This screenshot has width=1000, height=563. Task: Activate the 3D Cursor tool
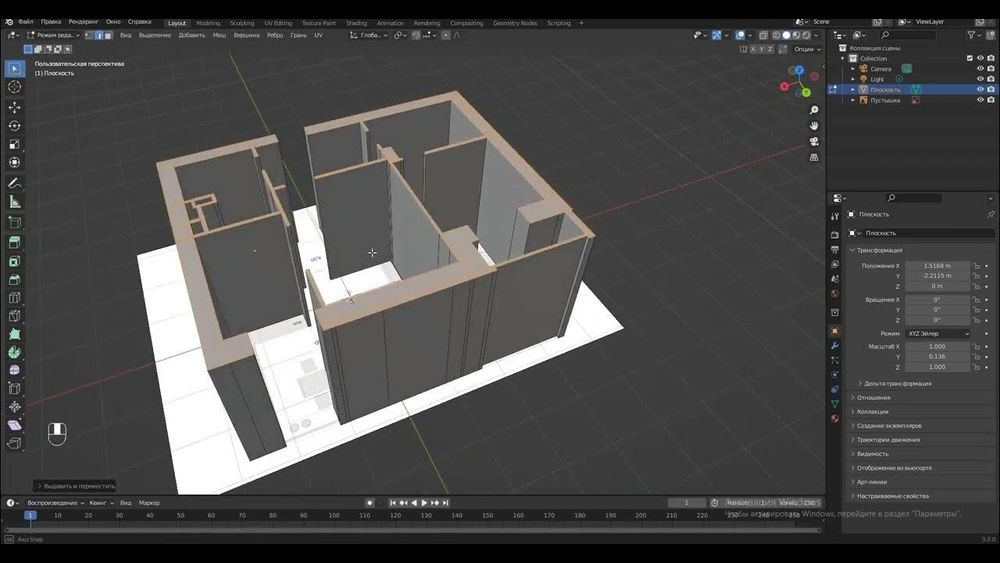15,87
